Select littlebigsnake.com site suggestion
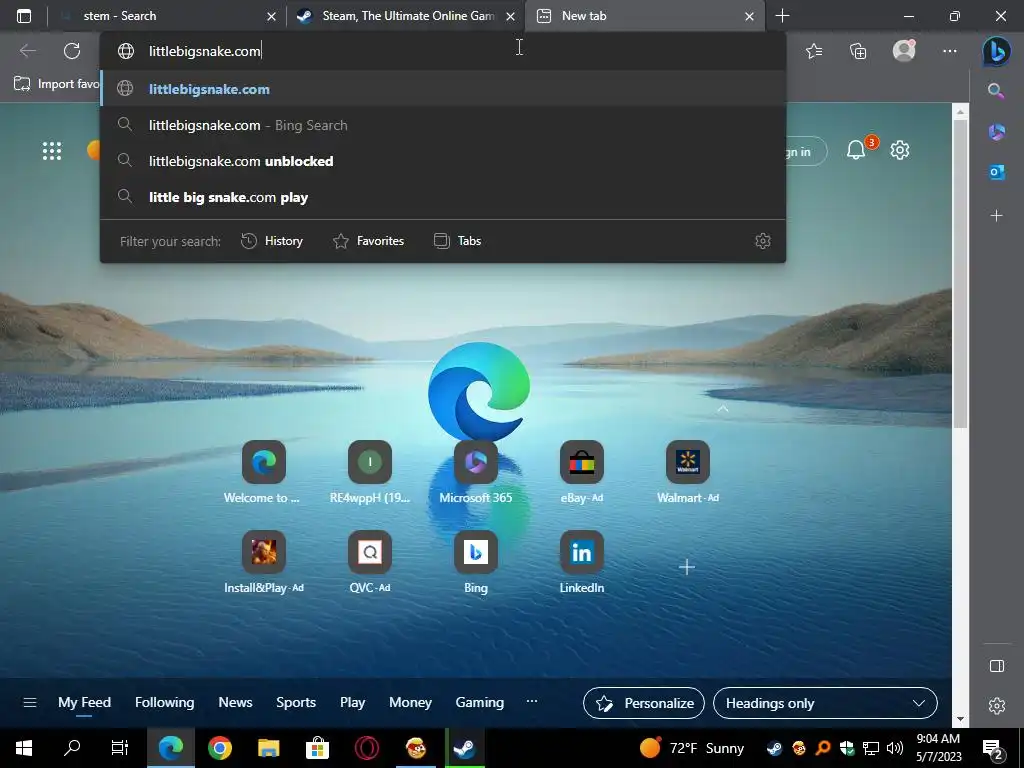 pos(443,89)
